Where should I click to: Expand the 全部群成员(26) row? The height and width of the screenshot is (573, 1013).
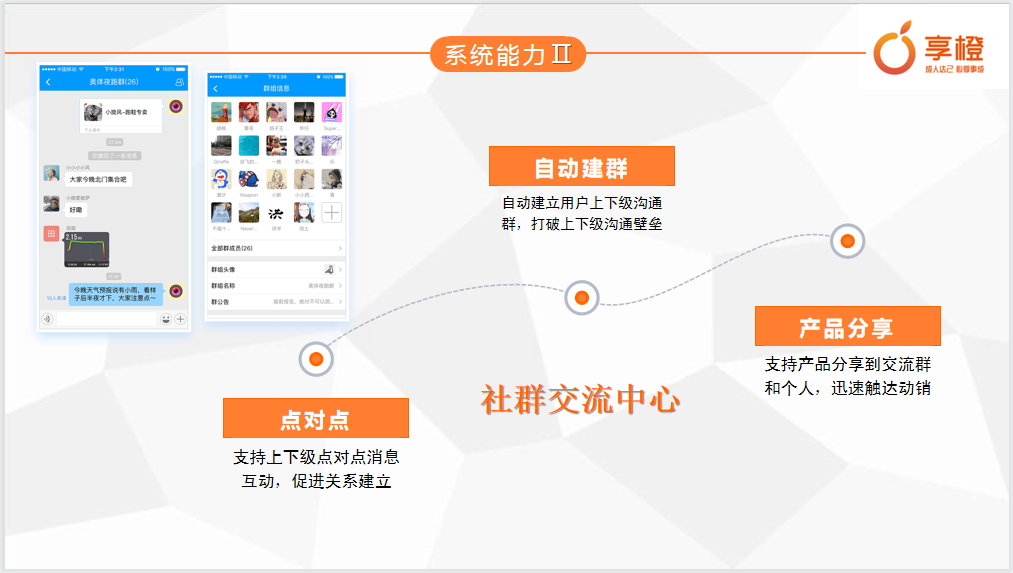(276, 248)
